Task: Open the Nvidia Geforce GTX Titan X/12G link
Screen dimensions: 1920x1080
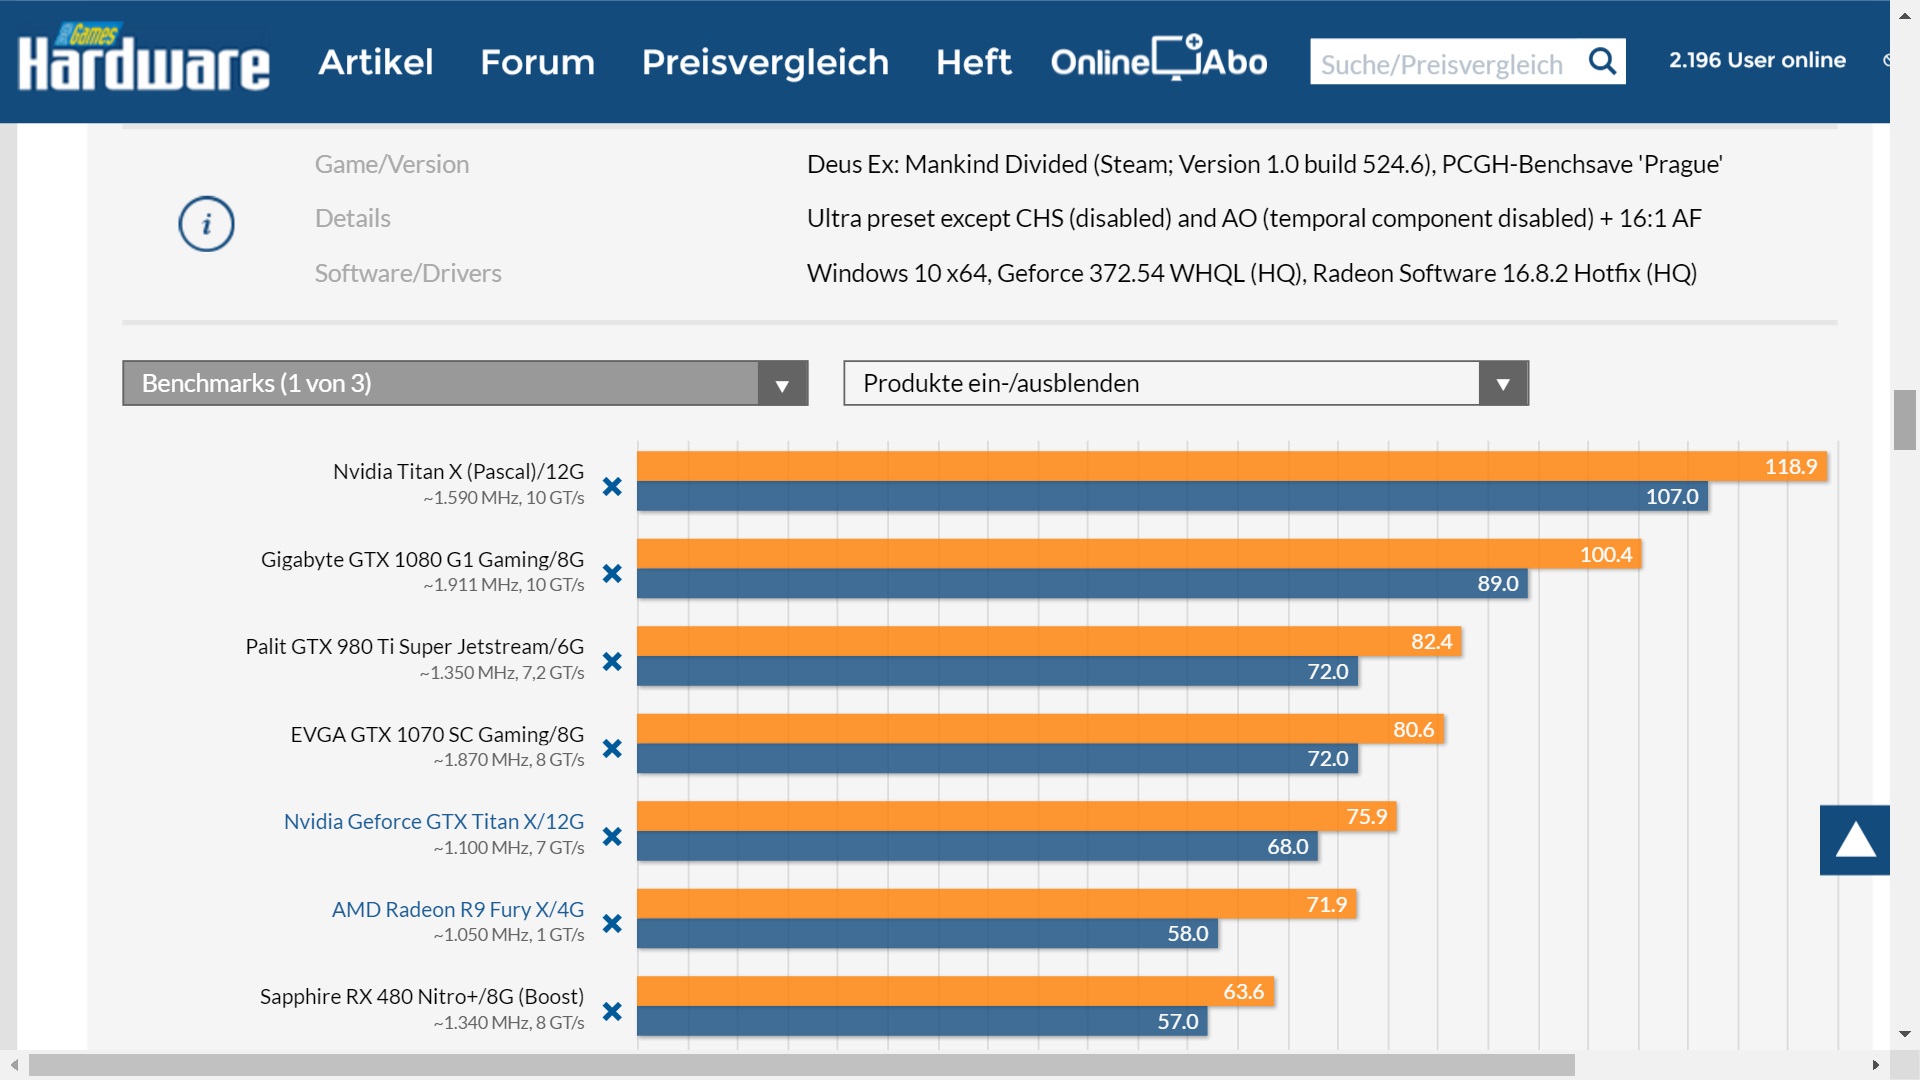Action: (x=433, y=822)
